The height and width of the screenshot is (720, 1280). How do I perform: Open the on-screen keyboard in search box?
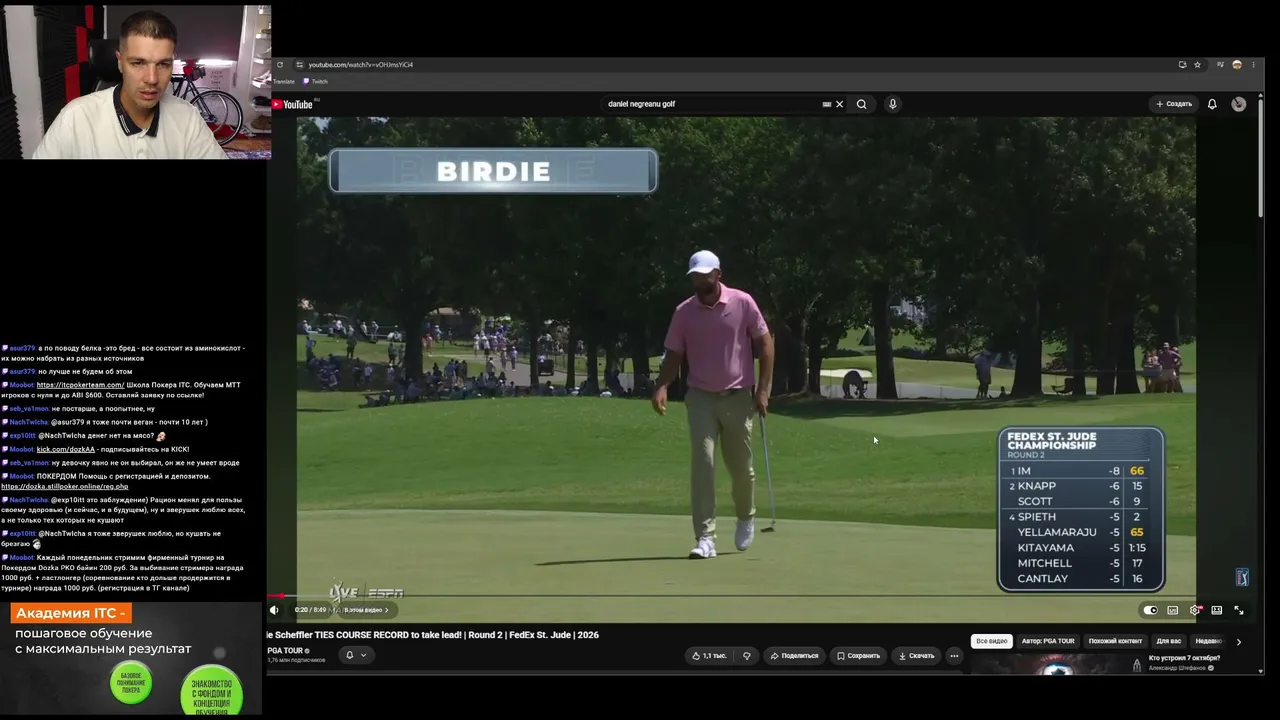coord(826,104)
